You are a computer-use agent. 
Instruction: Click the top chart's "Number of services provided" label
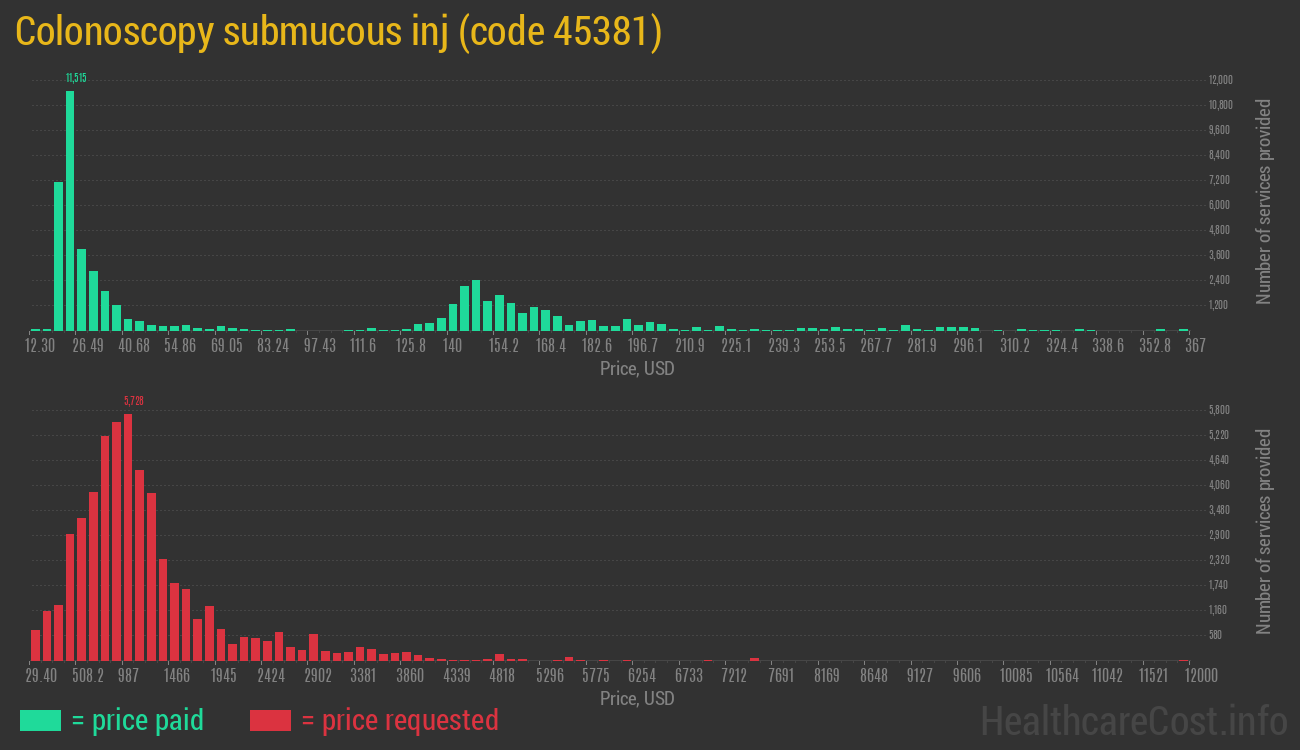click(1264, 201)
